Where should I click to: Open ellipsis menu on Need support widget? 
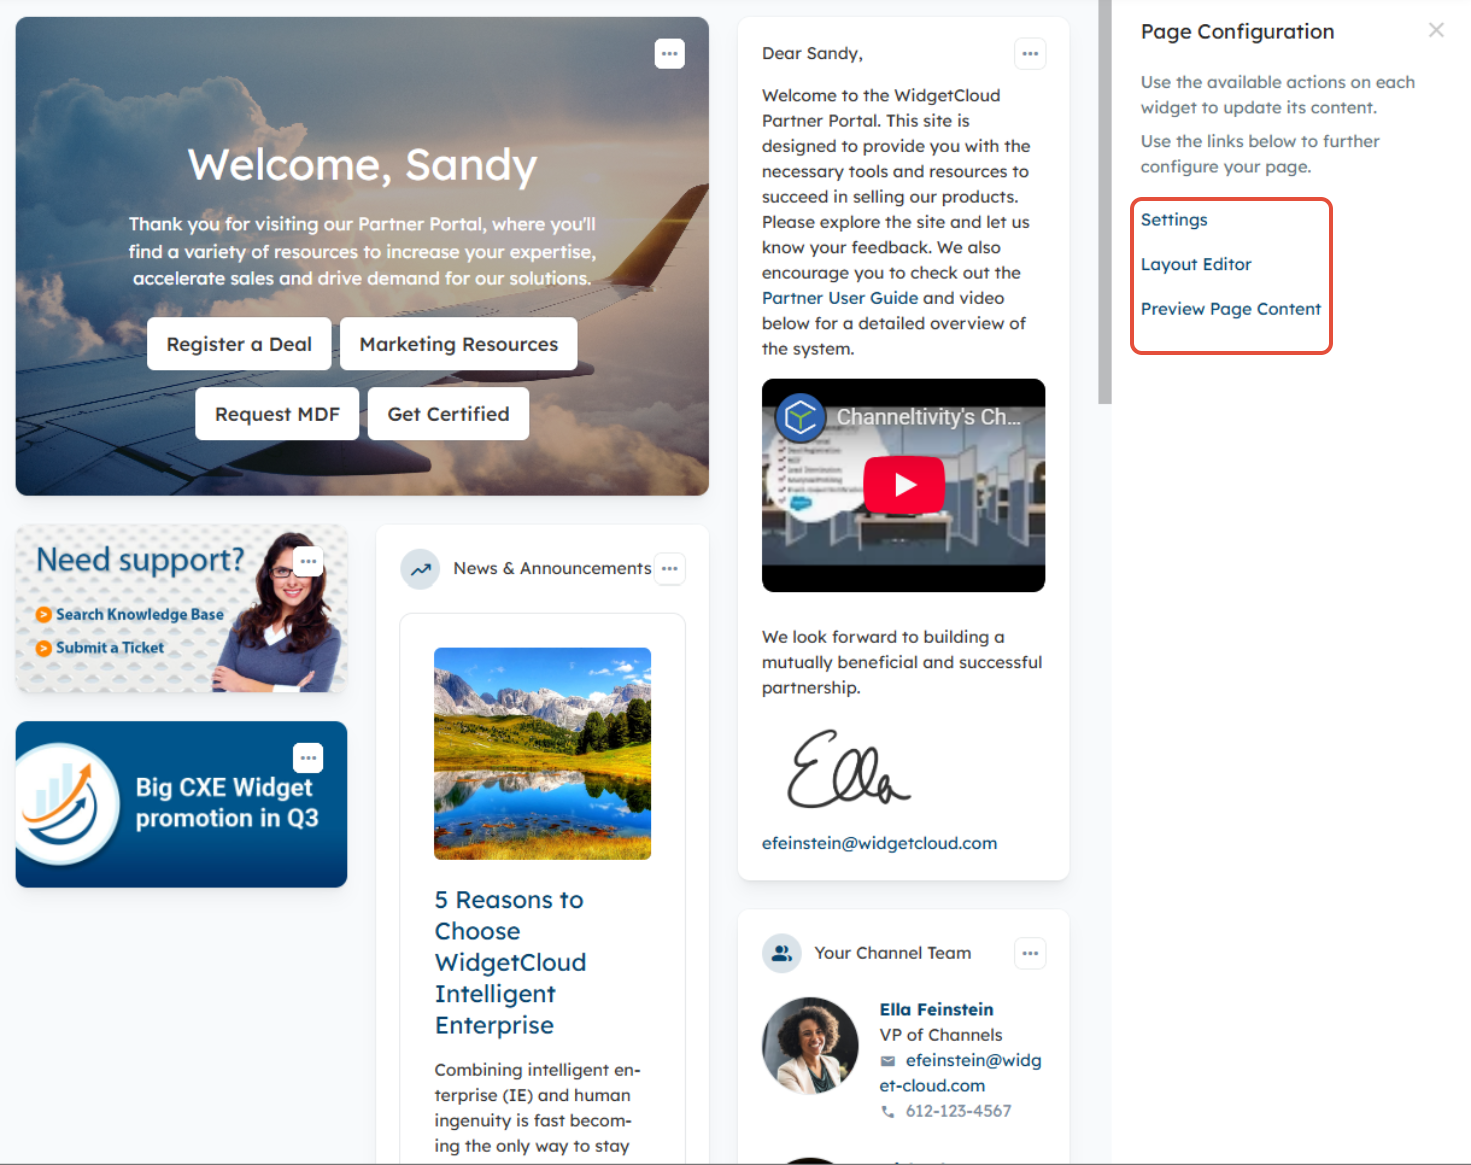point(308,562)
